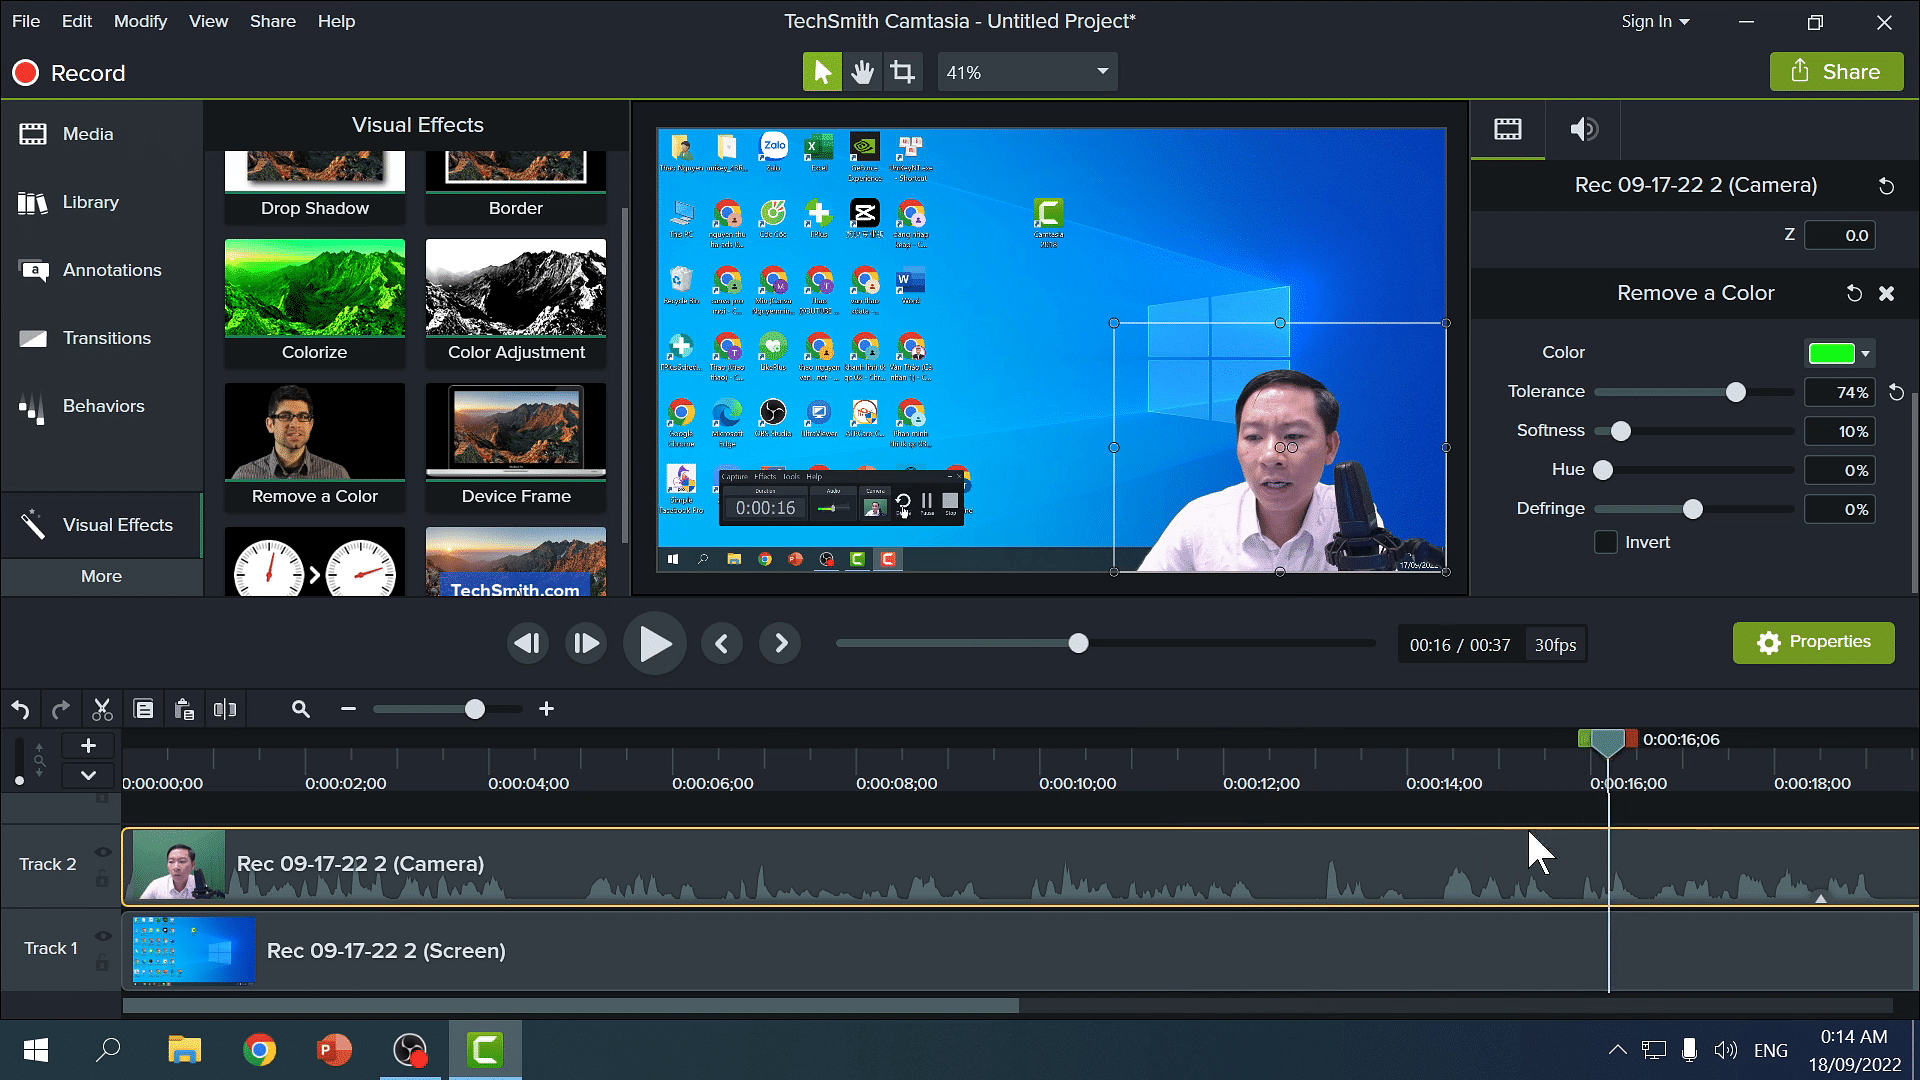Screen dimensions: 1920x1080
Task: Activate the Pan hand tool
Action: click(x=862, y=72)
